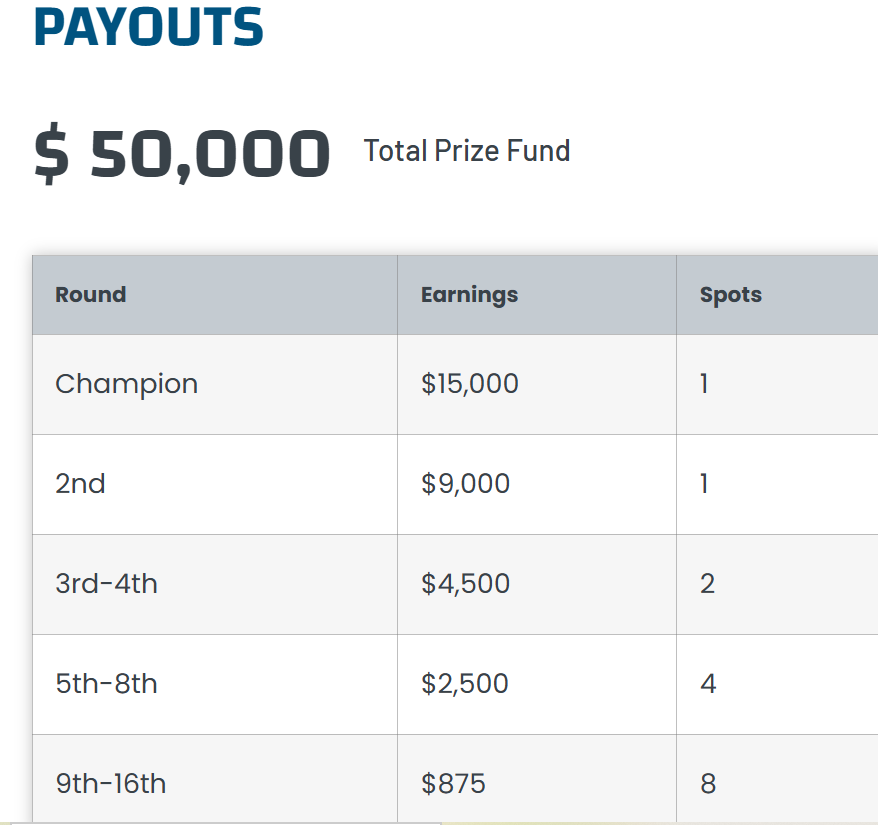Viewport: 878px width, 825px height.
Task: Select the 9th-16th row label
Action: pyautogui.click(x=111, y=783)
